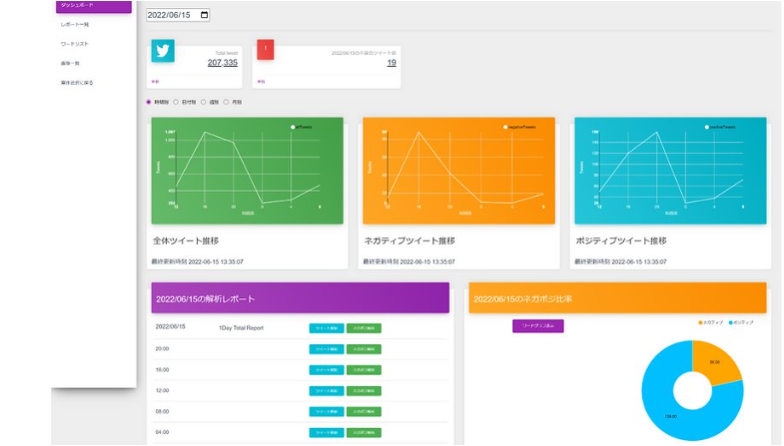This screenshot has width=784, height=446.
Task: Select the 日付別 radio button
Action: coord(176,101)
